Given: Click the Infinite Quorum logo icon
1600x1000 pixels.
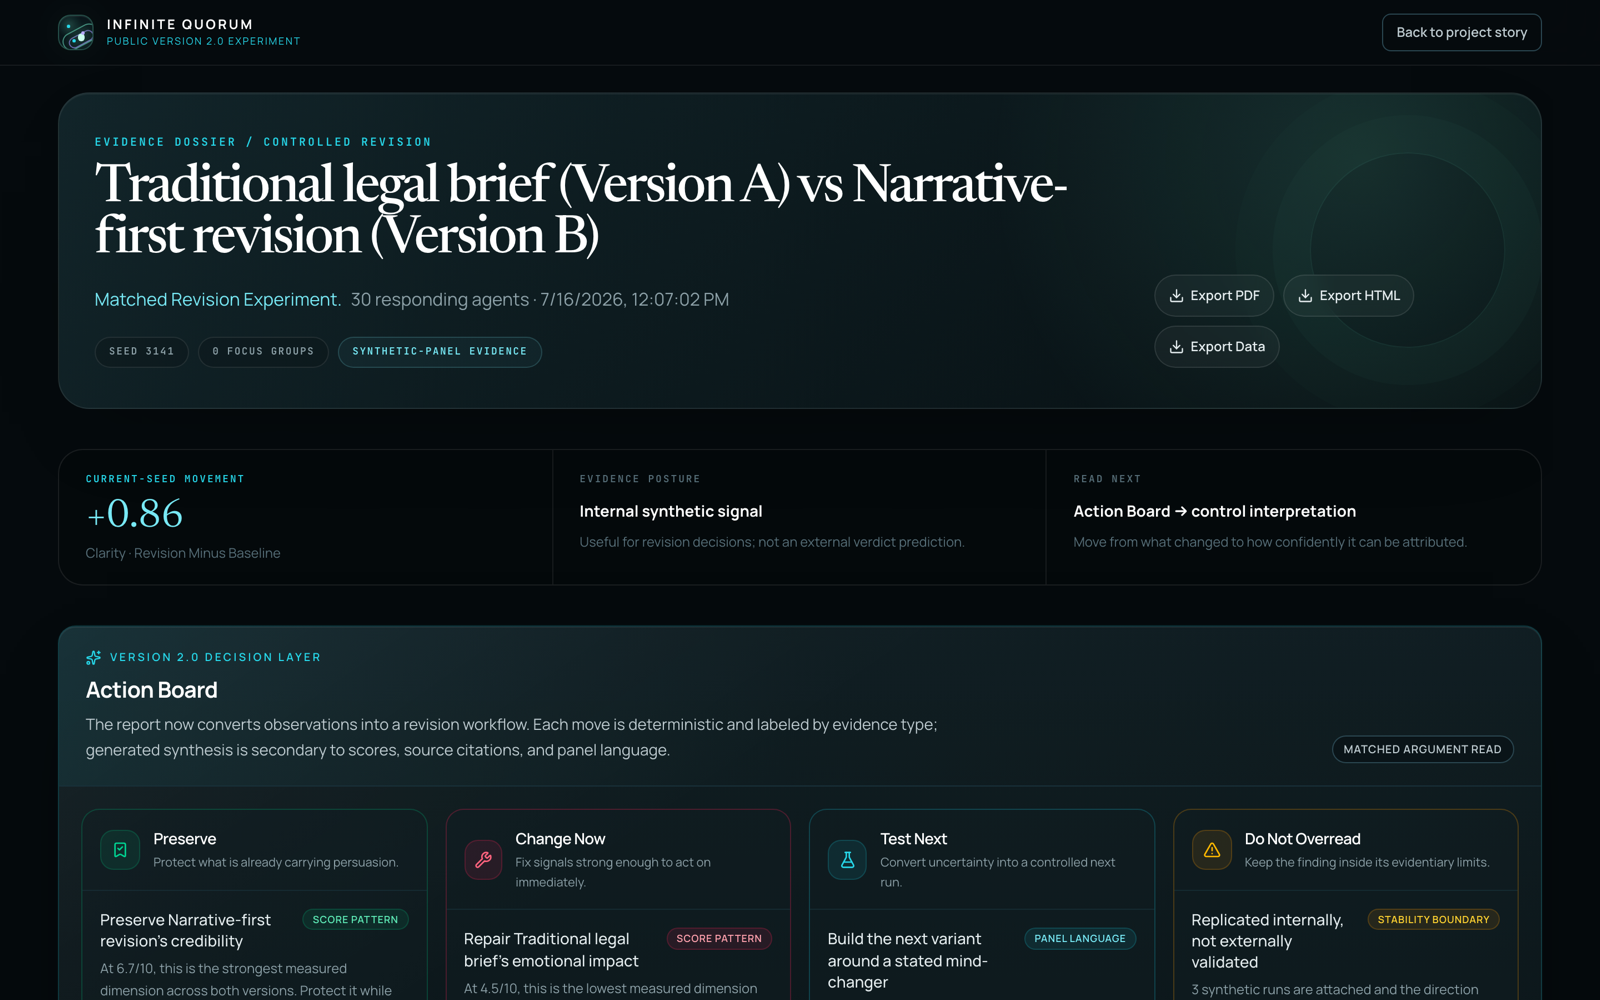Looking at the screenshot, I should [76, 32].
